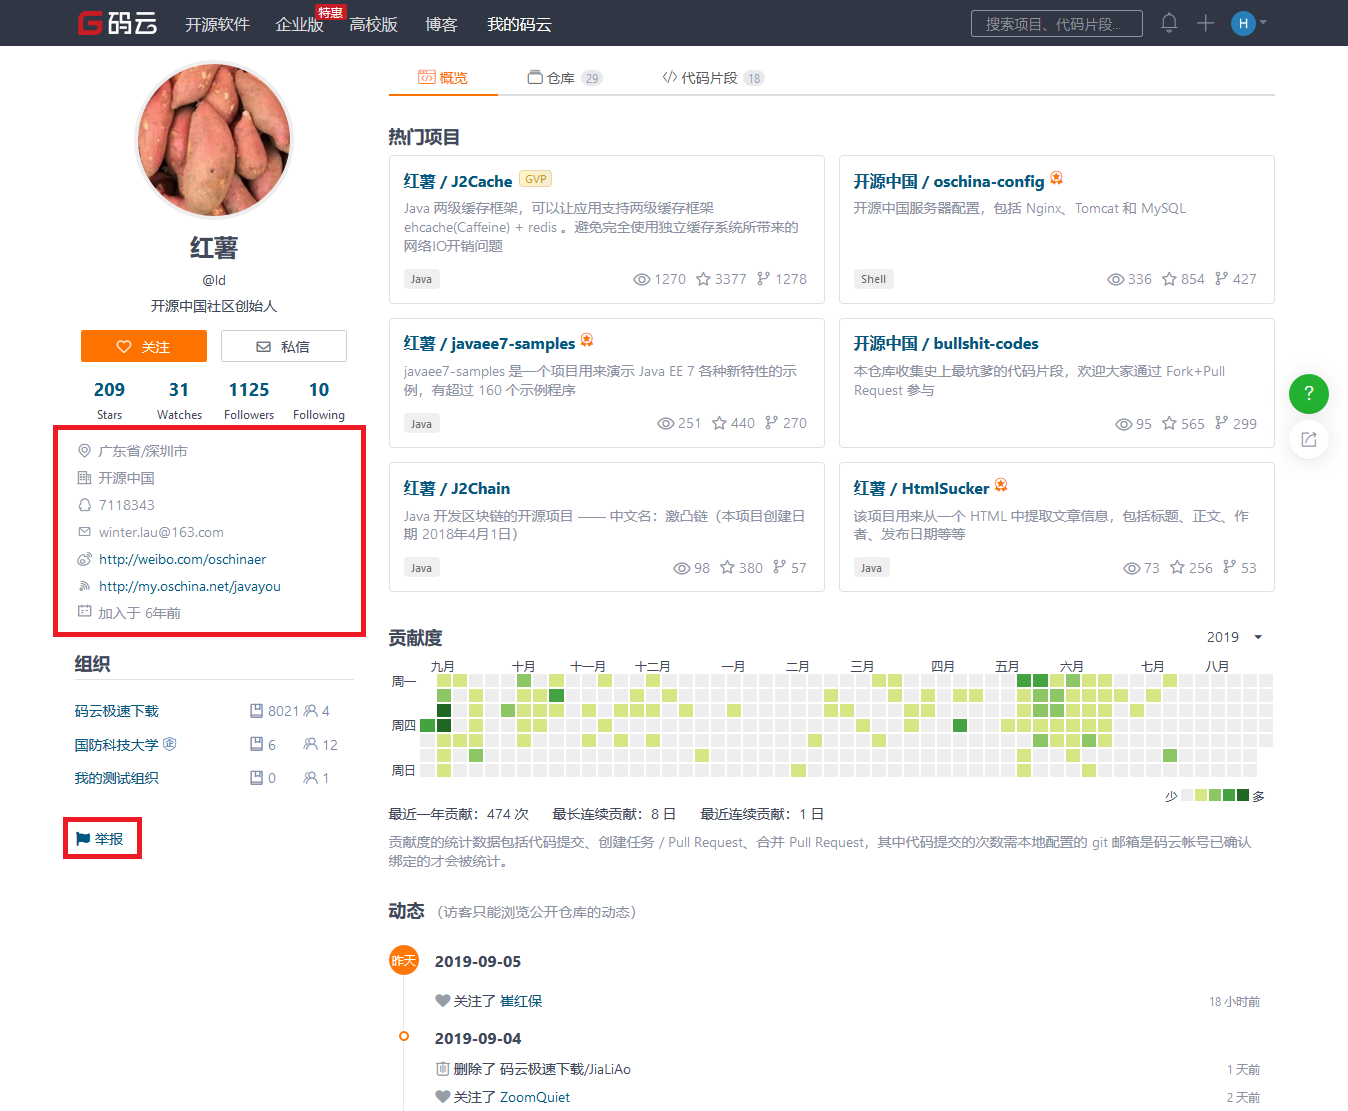Click the winter.lau@163.com email
This screenshot has width=1348, height=1111.
(x=161, y=532)
